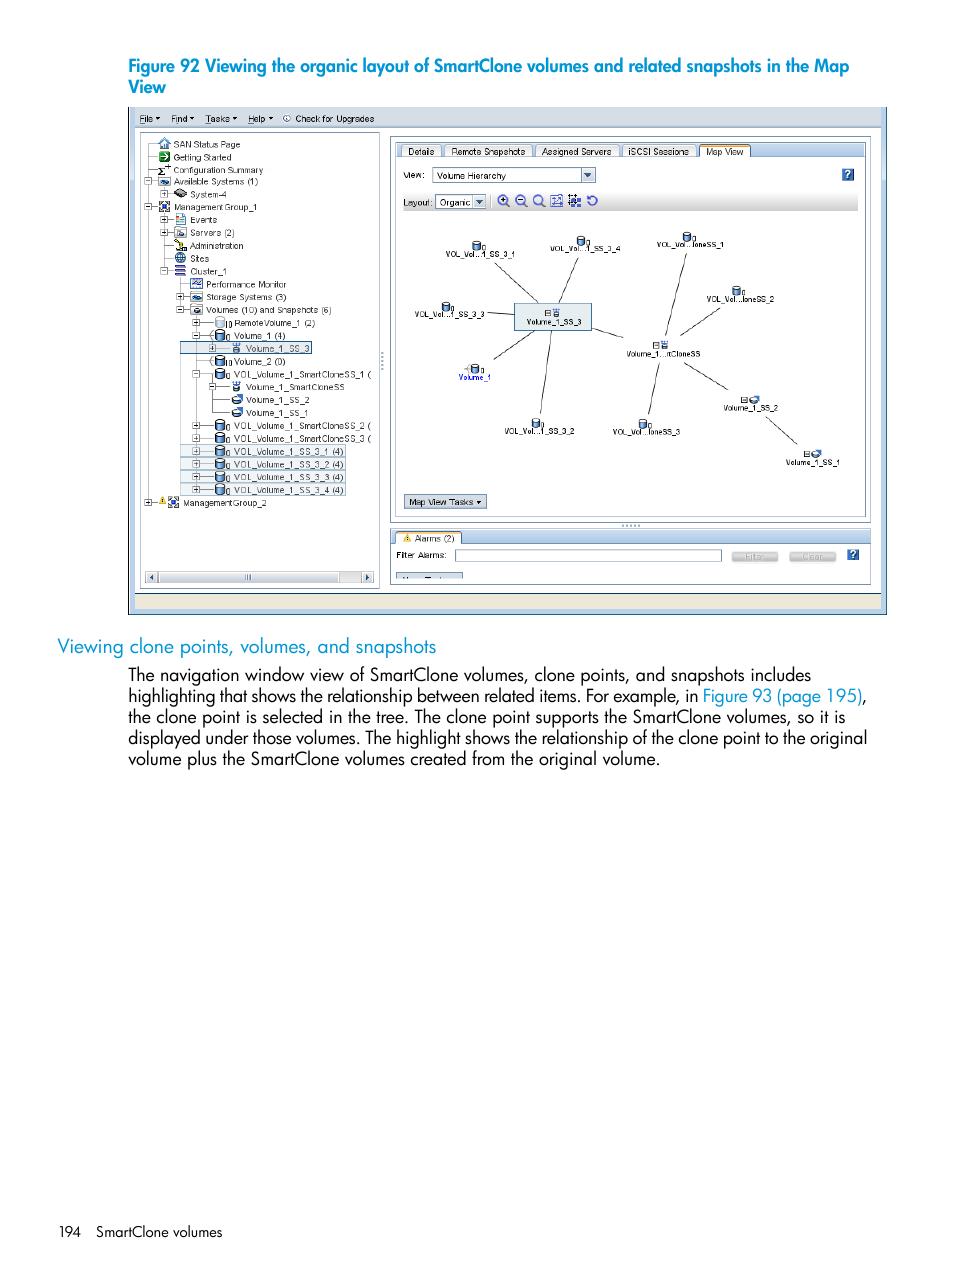Click the Map View help question icon

[848, 175]
